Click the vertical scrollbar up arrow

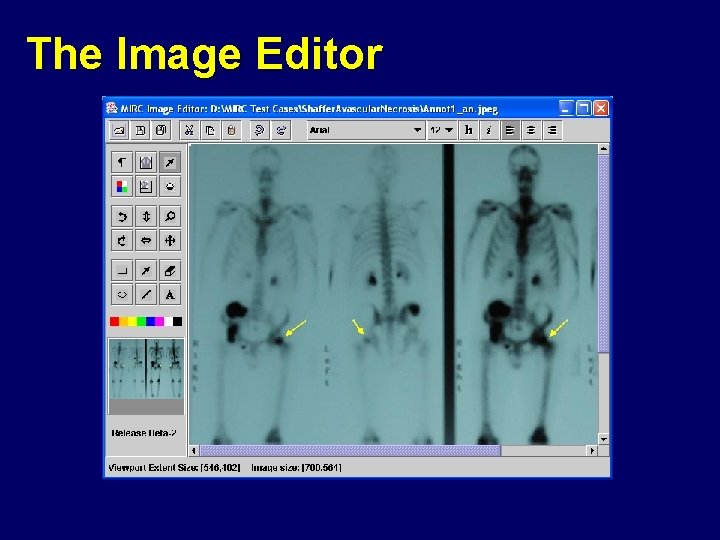604,149
